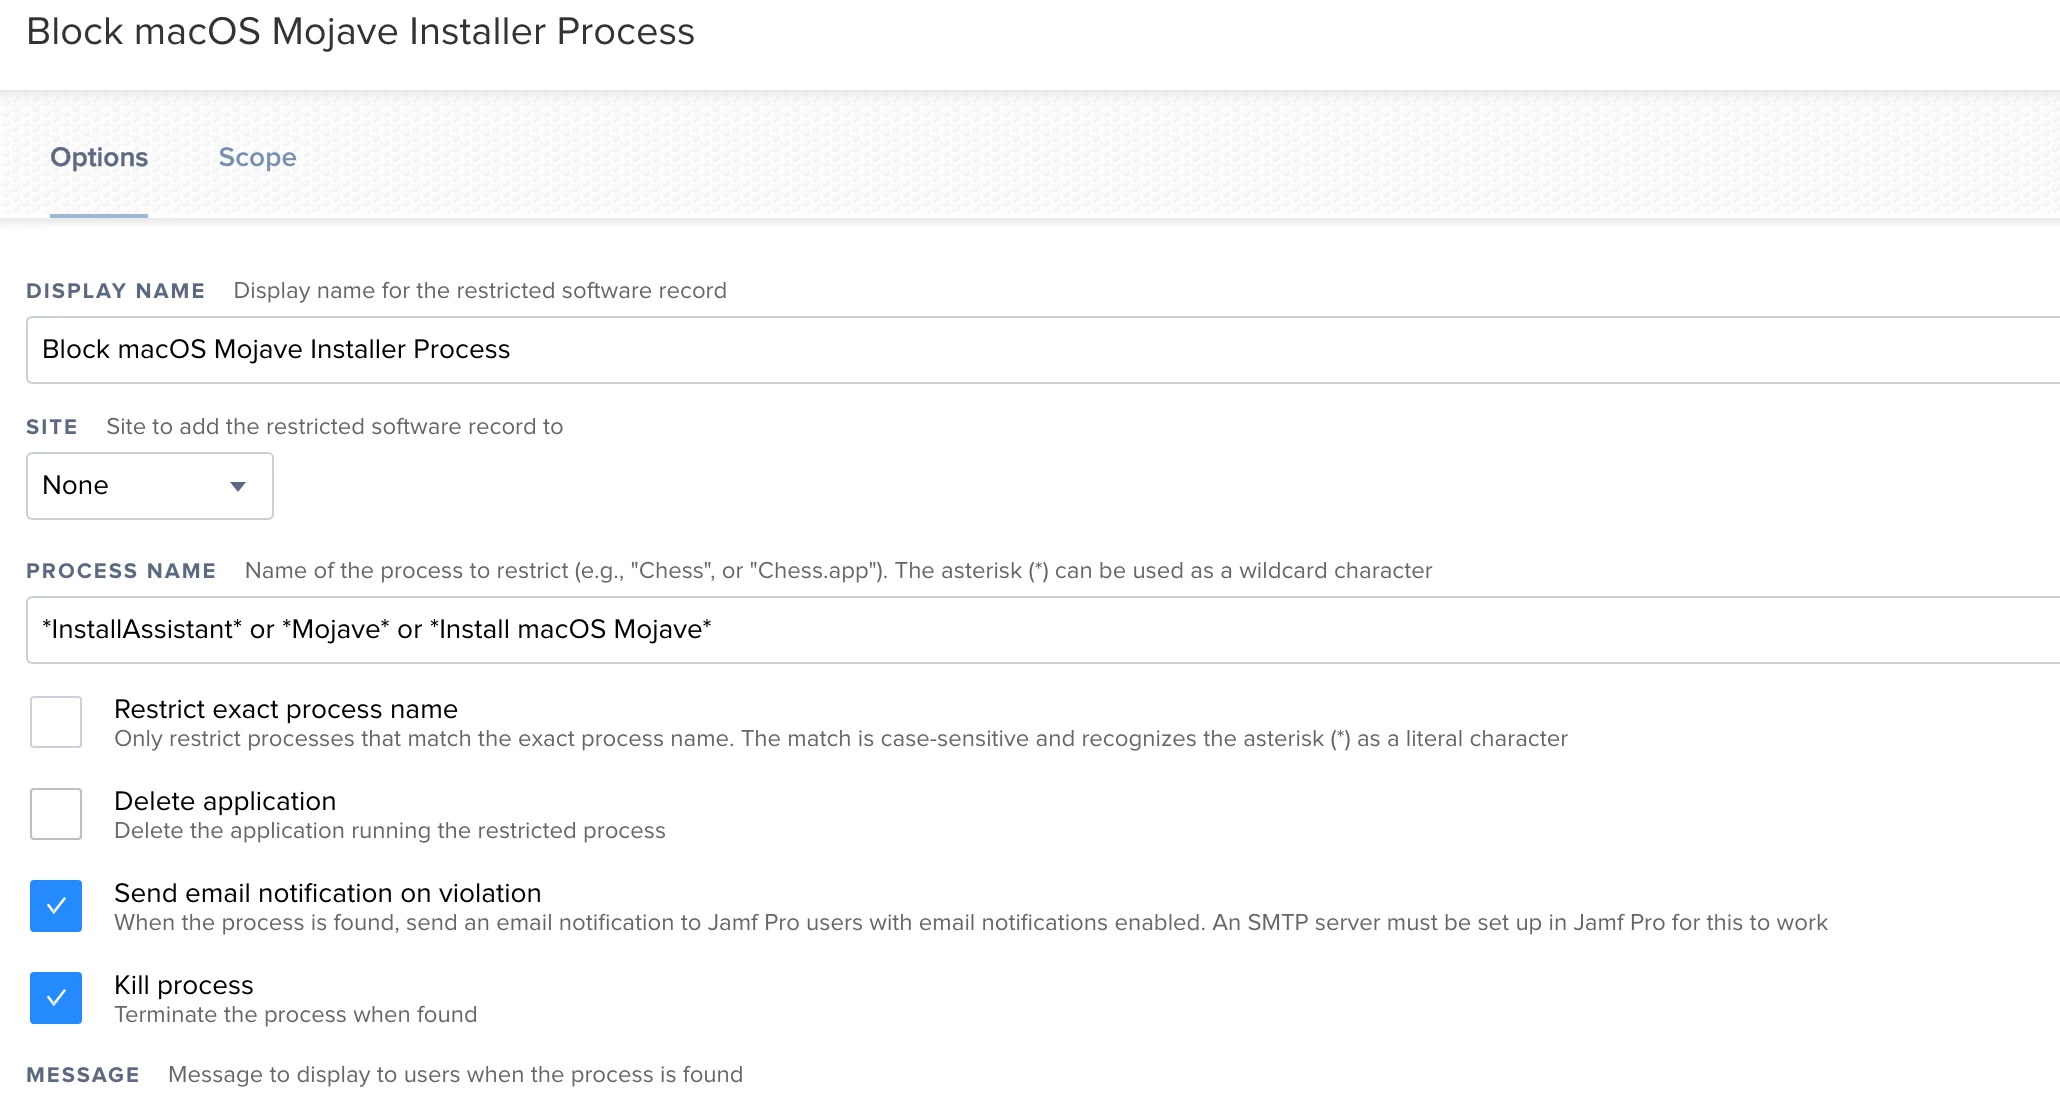Uncheck Send email notification on violation
The height and width of the screenshot is (1096, 2060).
(56, 906)
